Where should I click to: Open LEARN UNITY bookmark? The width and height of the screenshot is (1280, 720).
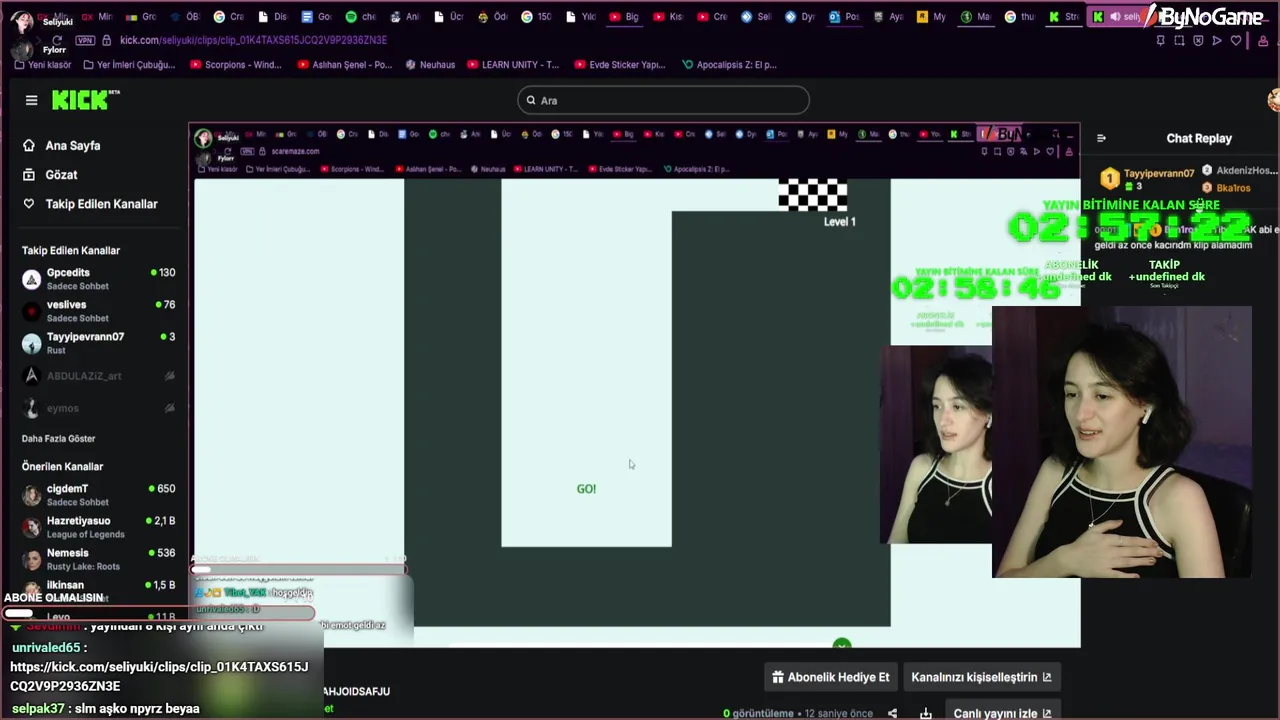coord(512,65)
